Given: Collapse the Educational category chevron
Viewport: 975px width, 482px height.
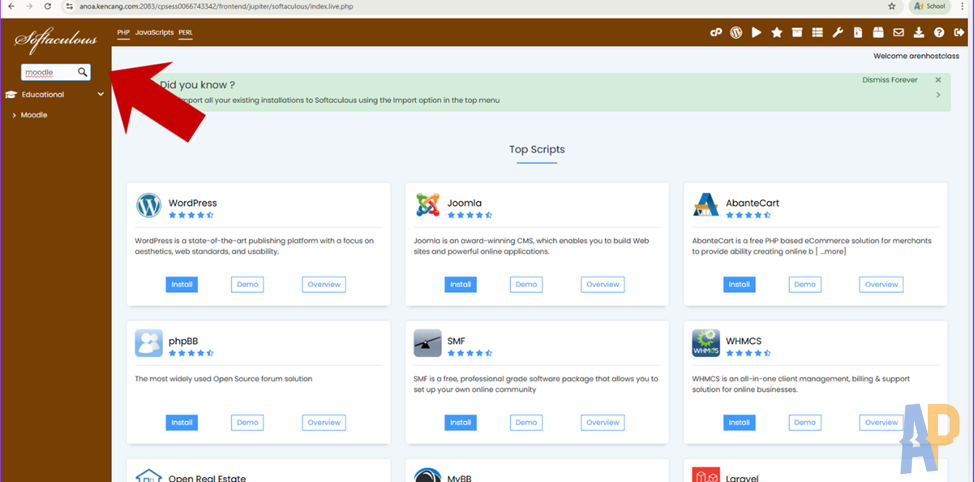Looking at the screenshot, I should 101,94.
